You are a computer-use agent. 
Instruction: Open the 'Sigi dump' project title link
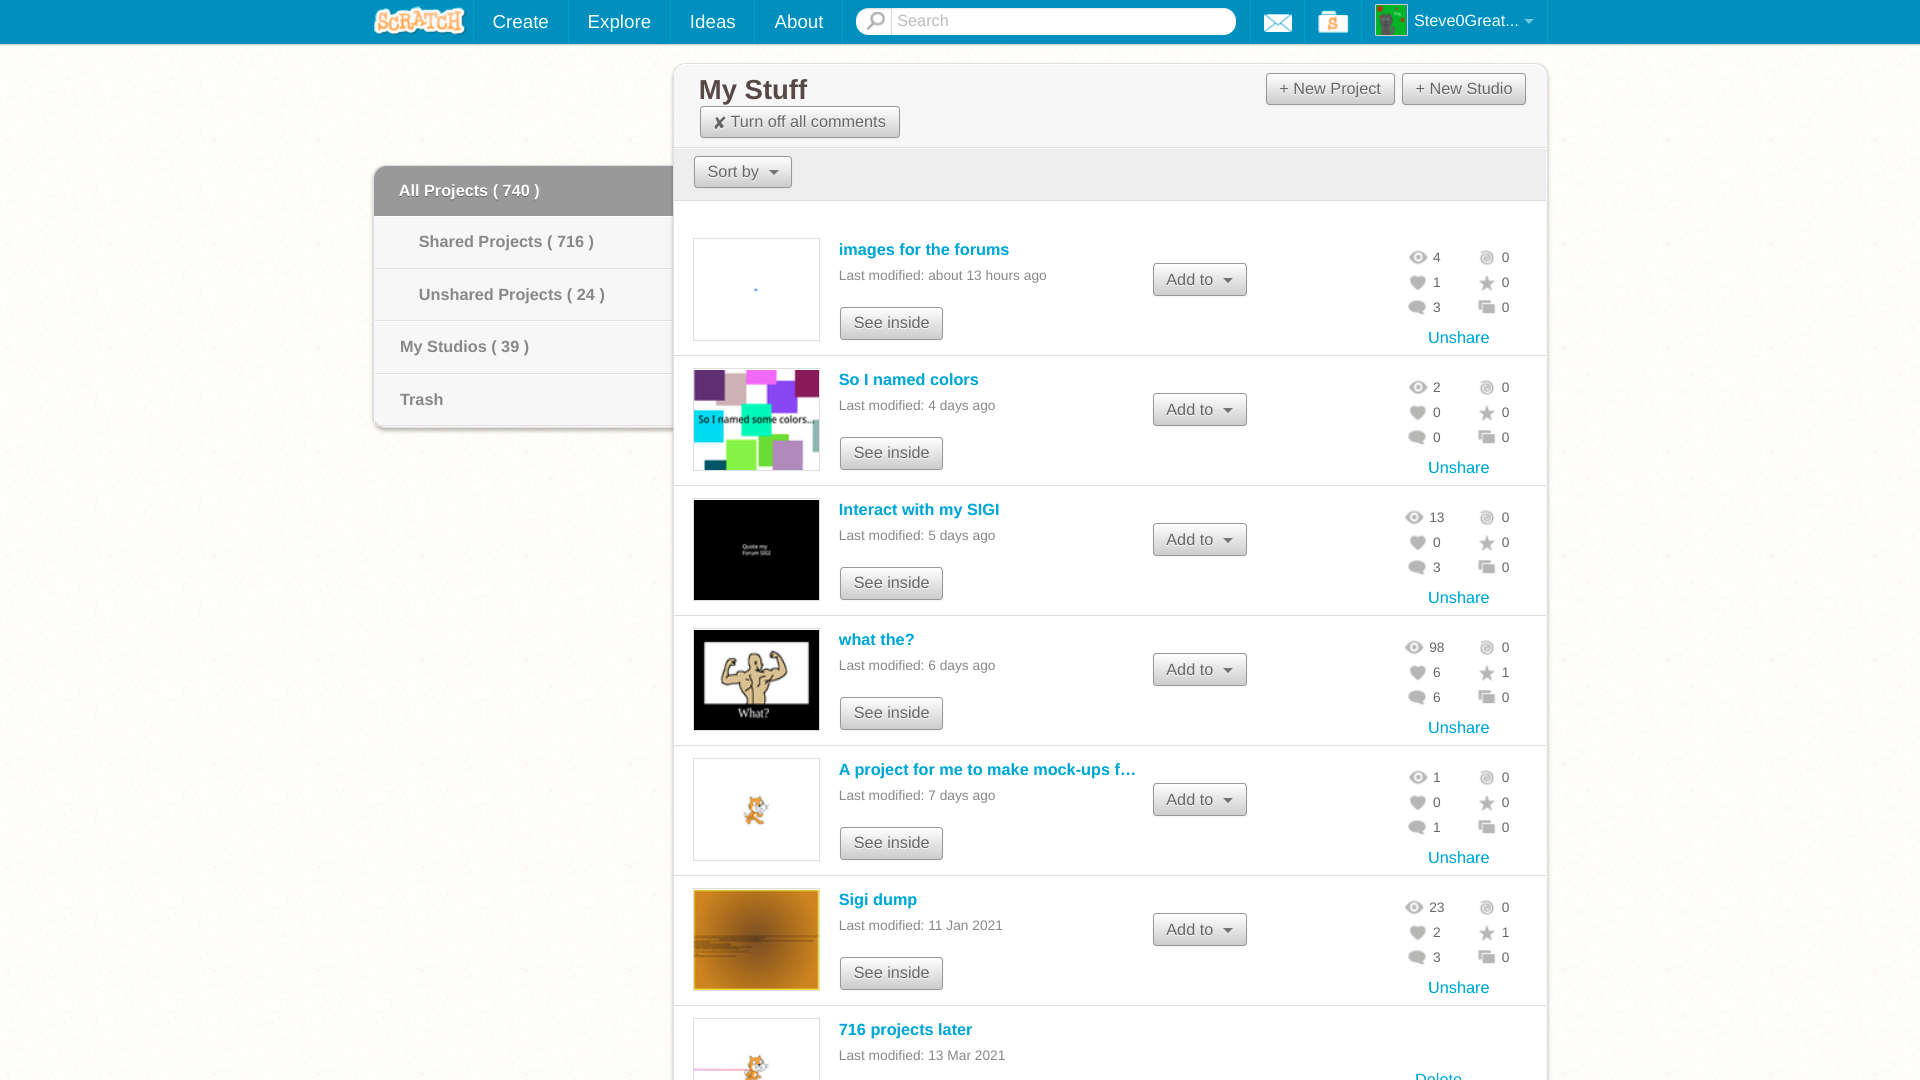877,900
